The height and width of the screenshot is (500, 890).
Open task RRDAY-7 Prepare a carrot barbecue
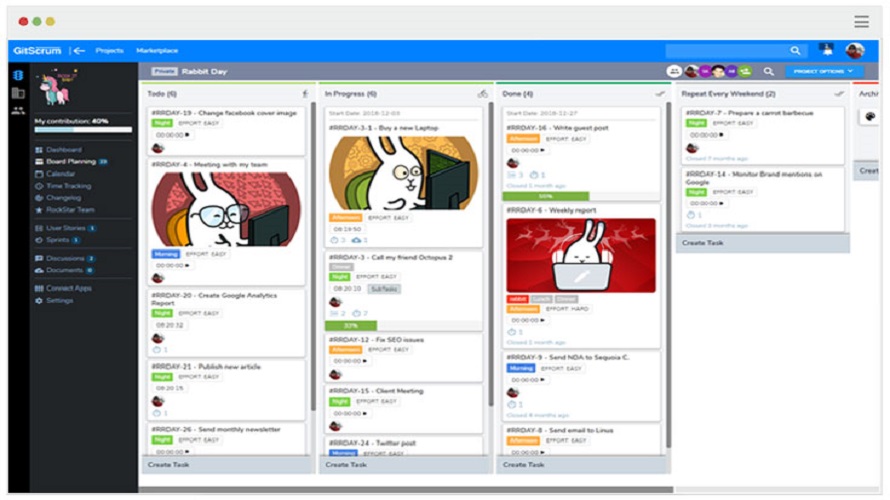click(x=749, y=113)
